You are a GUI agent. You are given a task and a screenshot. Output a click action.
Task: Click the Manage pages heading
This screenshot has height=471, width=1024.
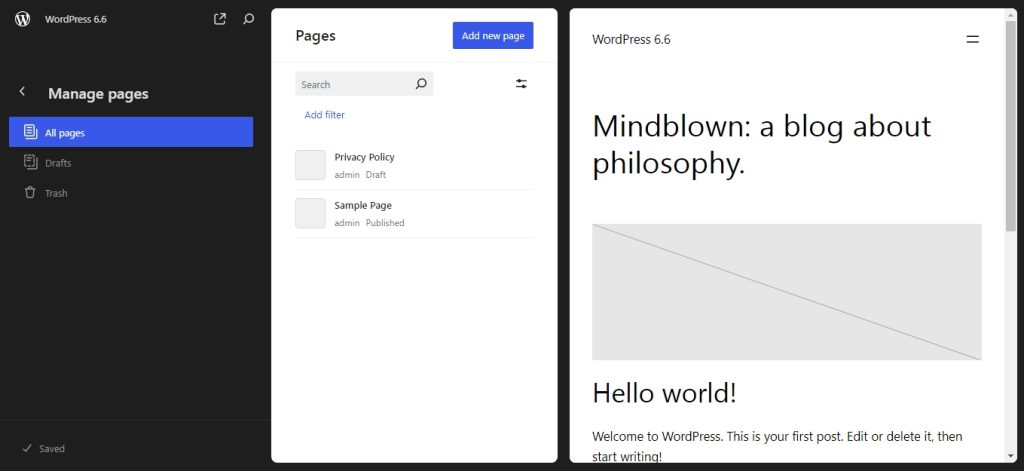pyautogui.click(x=98, y=93)
